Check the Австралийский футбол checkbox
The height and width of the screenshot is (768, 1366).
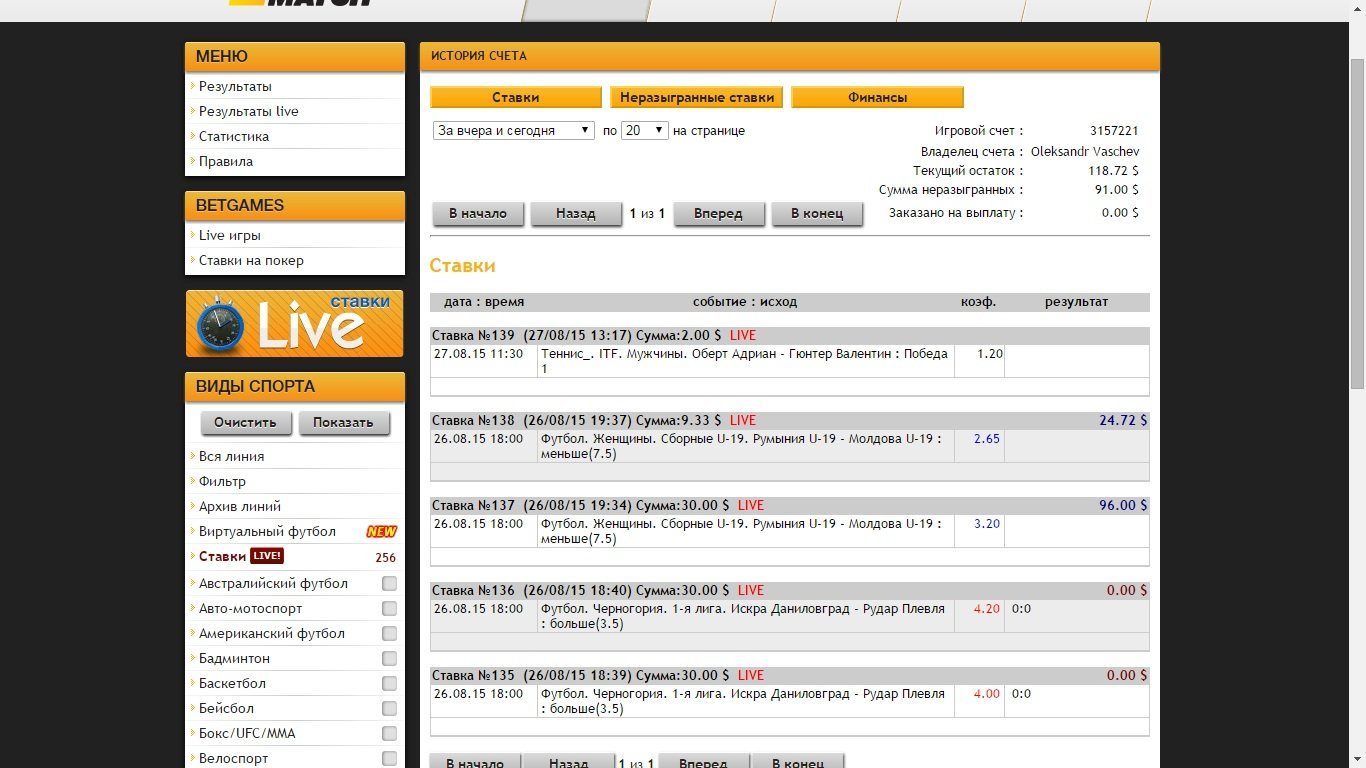[389, 584]
